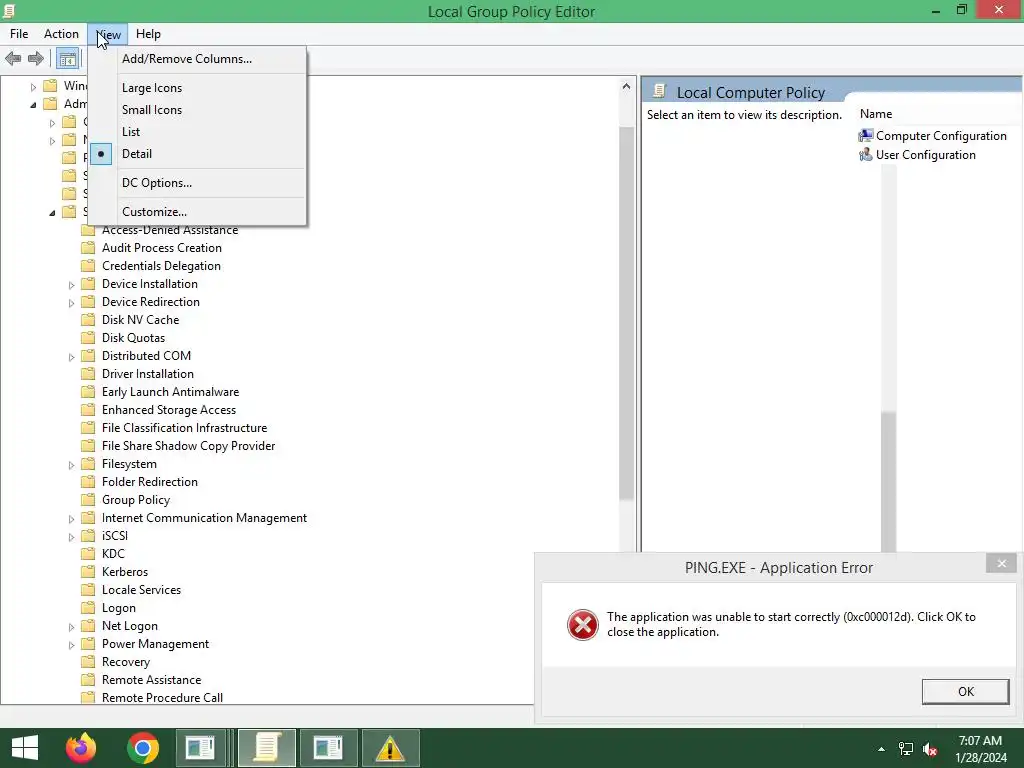Viewport: 1024px width, 768px height.
Task: Click the taskbar clock showing 7:07 AM
Action: pyautogui.click(x=980, y=749)
